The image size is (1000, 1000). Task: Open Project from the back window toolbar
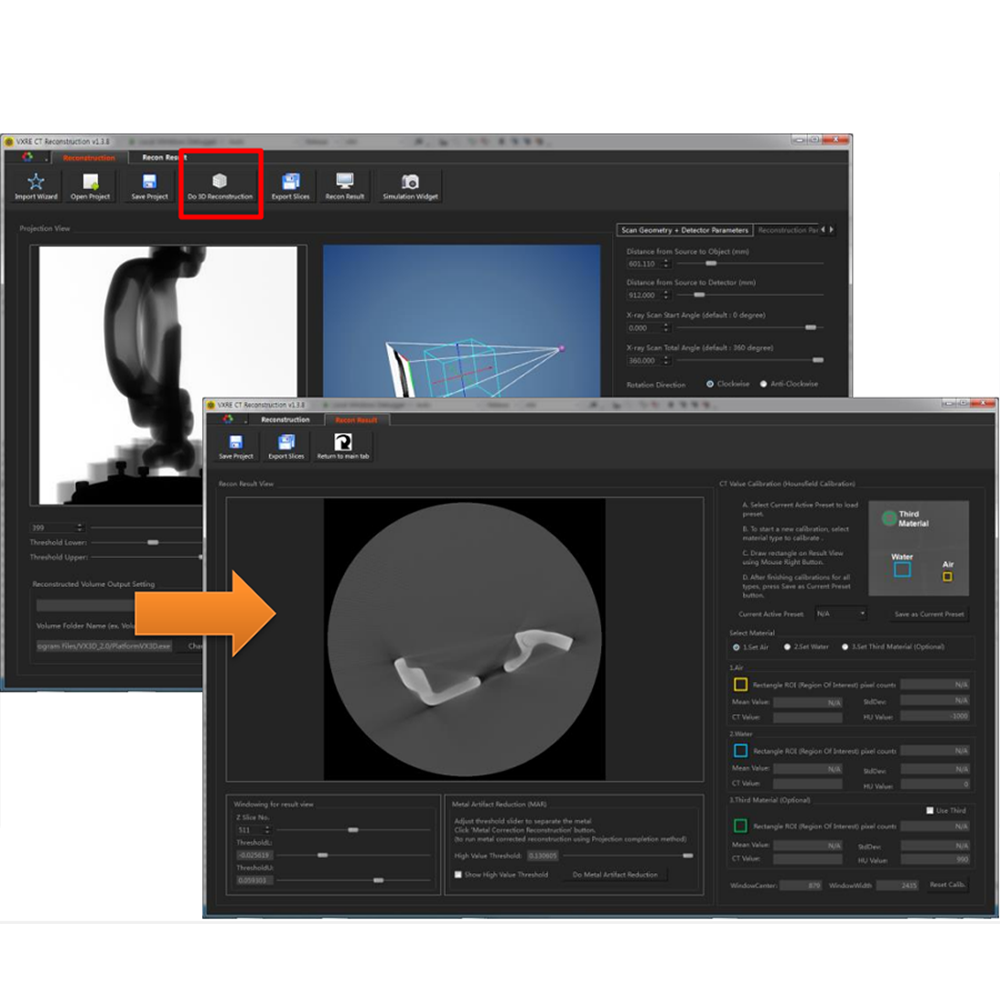click(x=90, y=185)
